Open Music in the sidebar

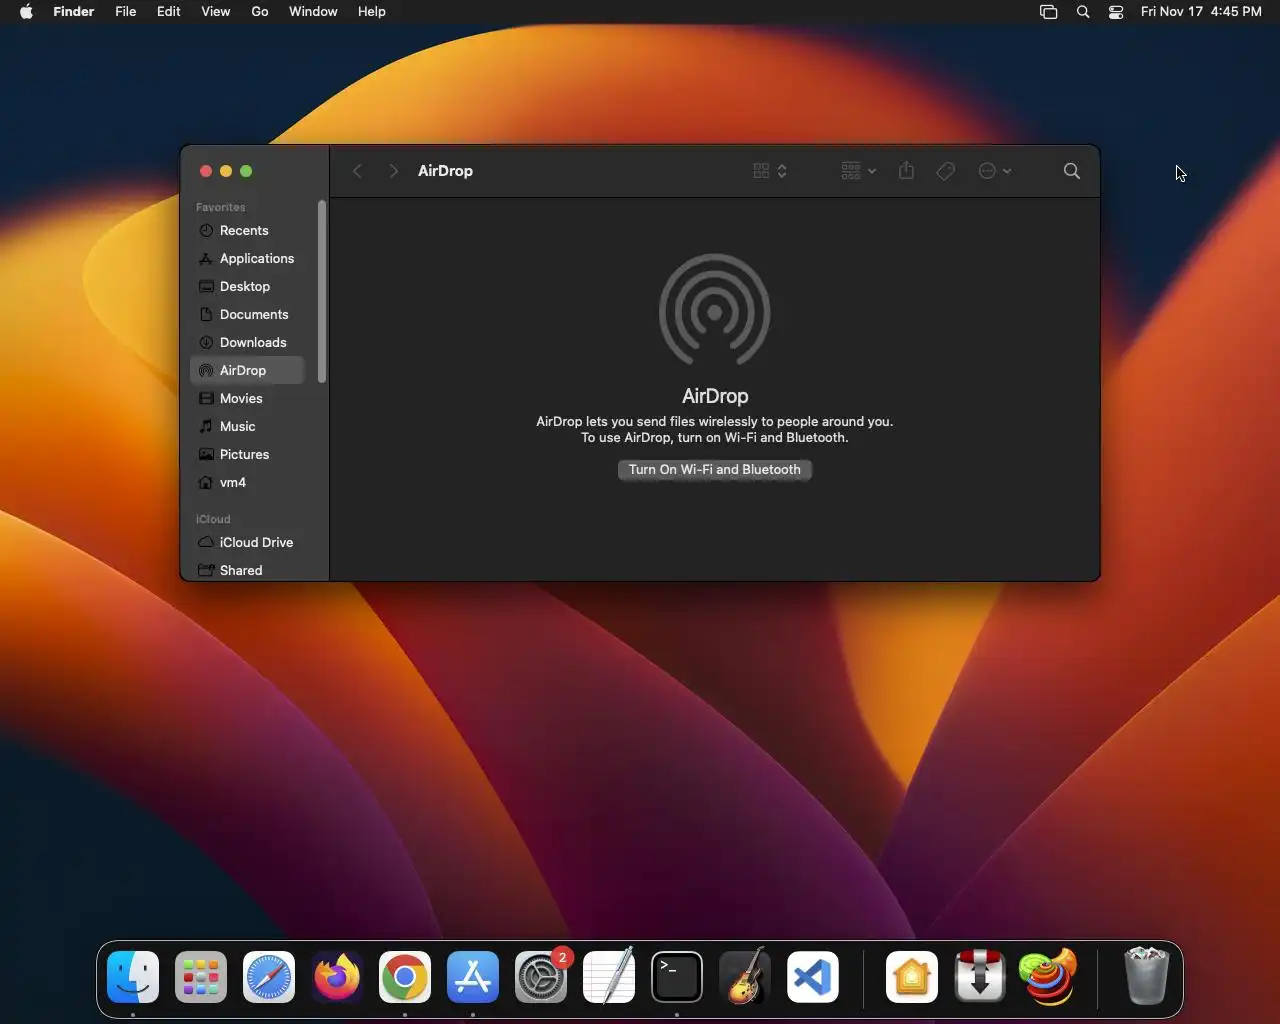click(247, 426)
